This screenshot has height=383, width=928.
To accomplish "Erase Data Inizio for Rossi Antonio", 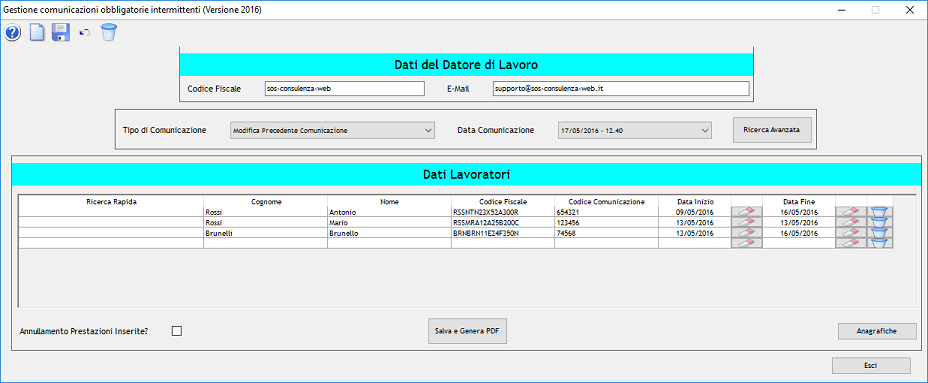I will click(x=747, y=212).
